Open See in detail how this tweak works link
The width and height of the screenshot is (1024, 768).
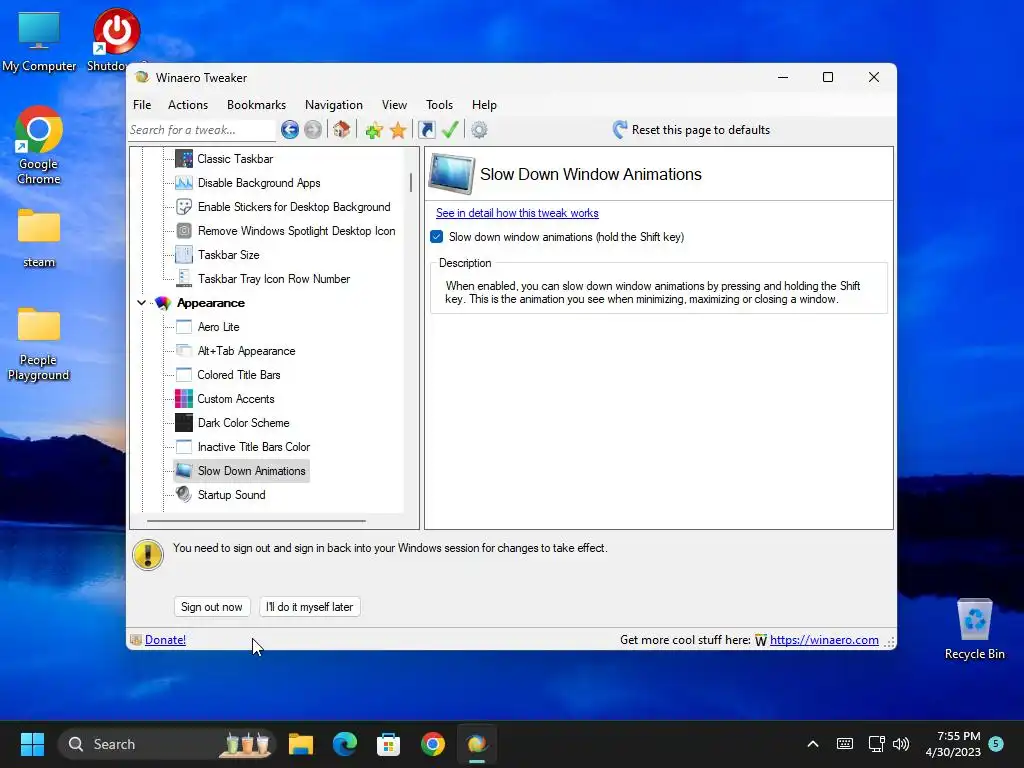[517, 213]
